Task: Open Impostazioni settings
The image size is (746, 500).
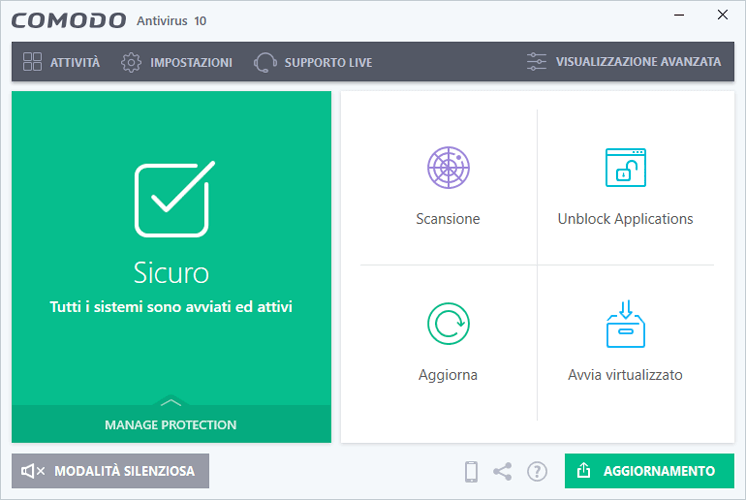Action: [177, 62]
